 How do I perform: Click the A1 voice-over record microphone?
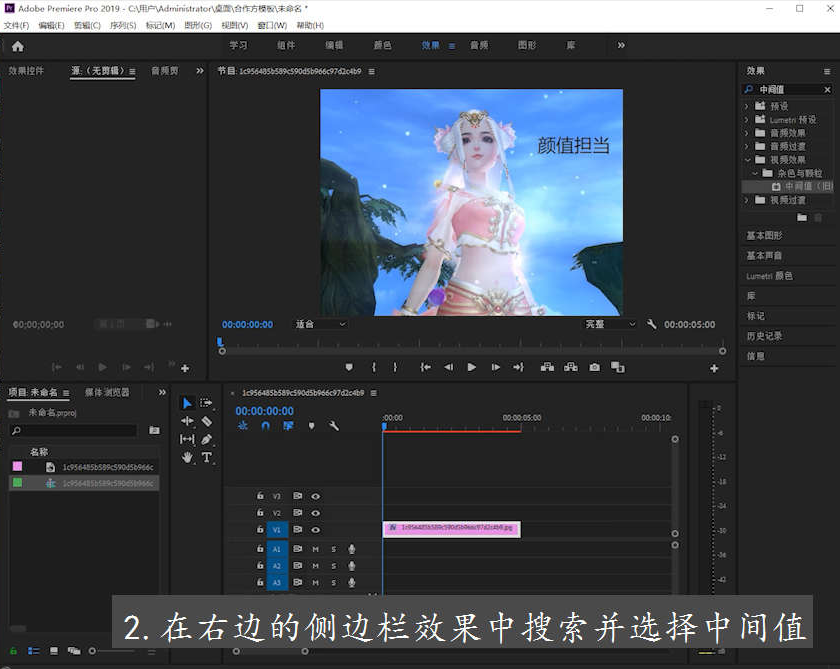point(351,549)
